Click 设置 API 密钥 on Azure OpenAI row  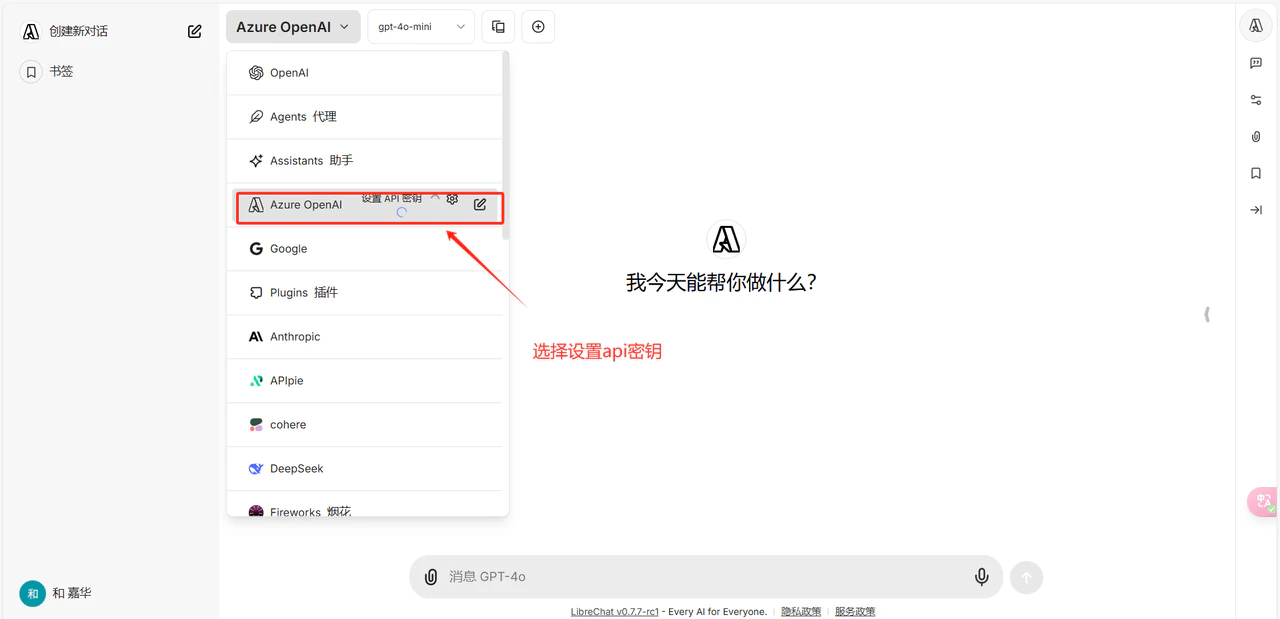392,198
